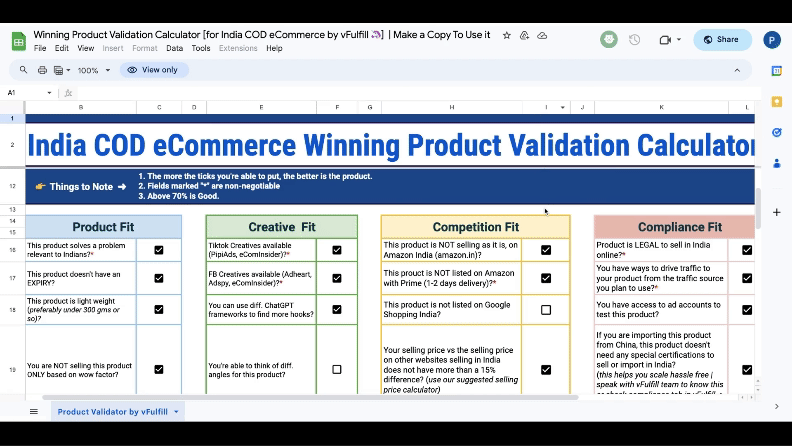Viewport: 792px width, 446px height.
Task: Collapse the toolbar with up chevron
Action: point(737,70)
